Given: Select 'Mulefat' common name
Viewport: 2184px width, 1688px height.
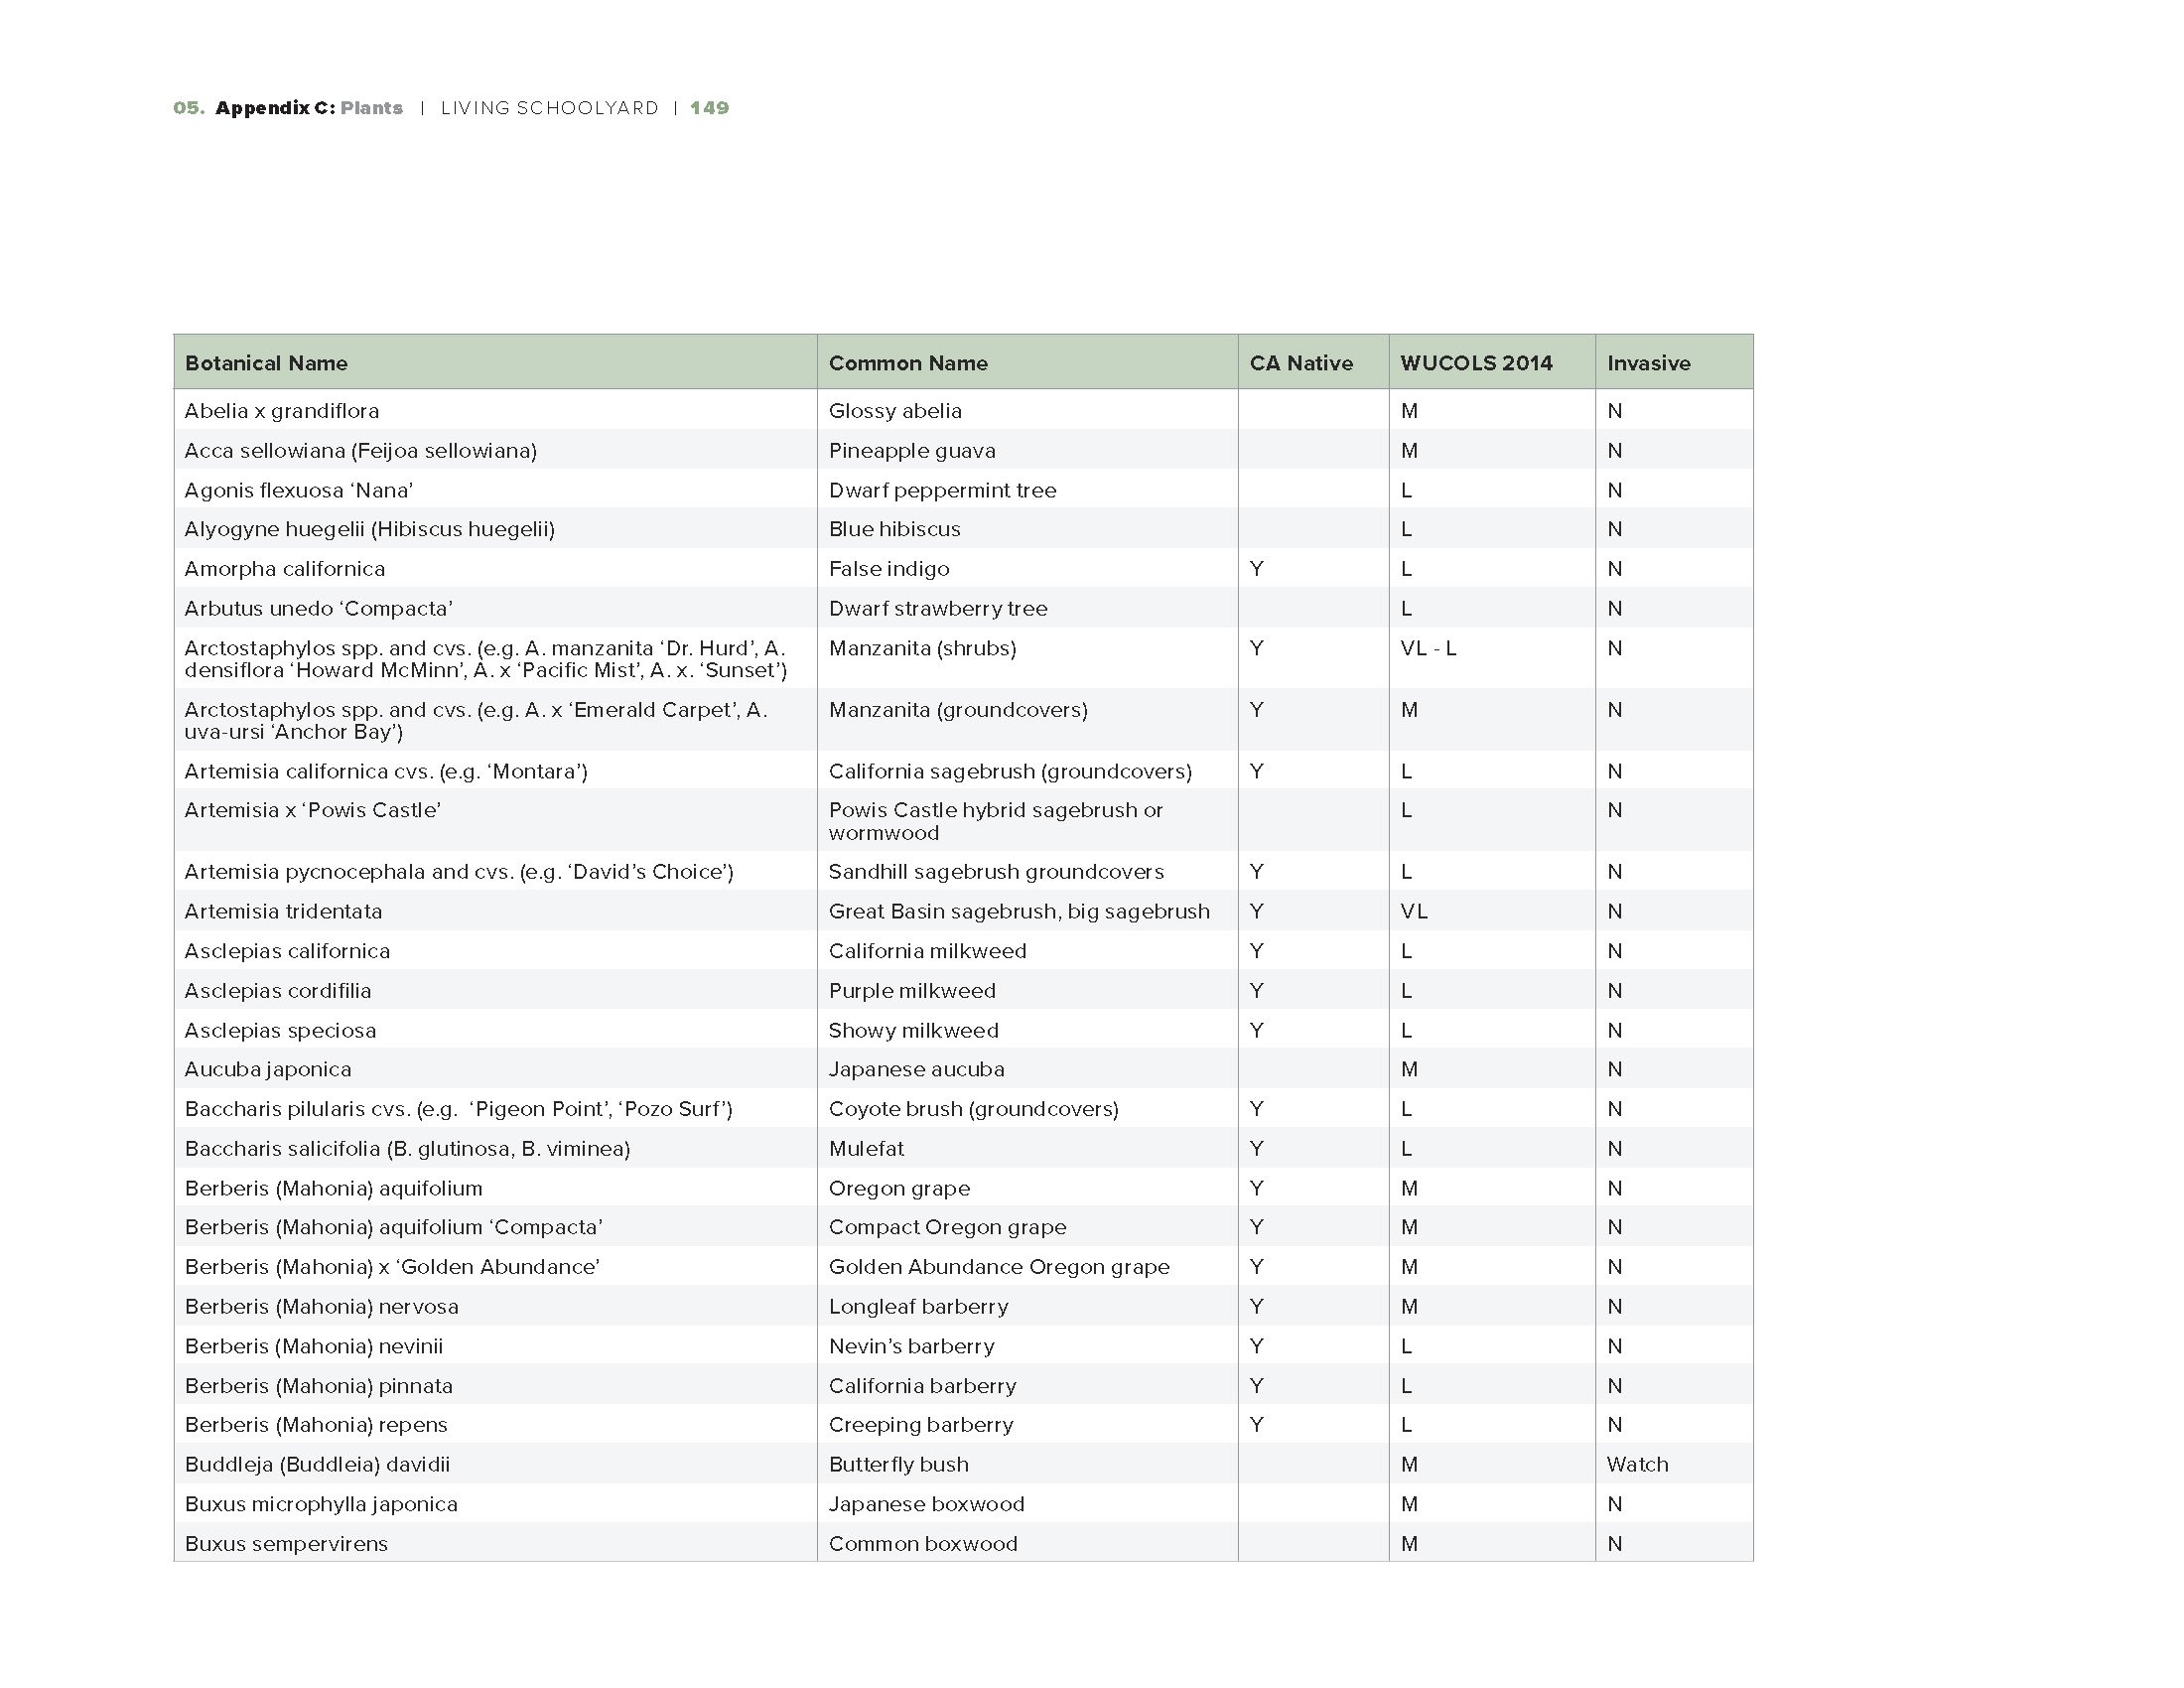Looking at the screenshot, I should pos(866,1149).
